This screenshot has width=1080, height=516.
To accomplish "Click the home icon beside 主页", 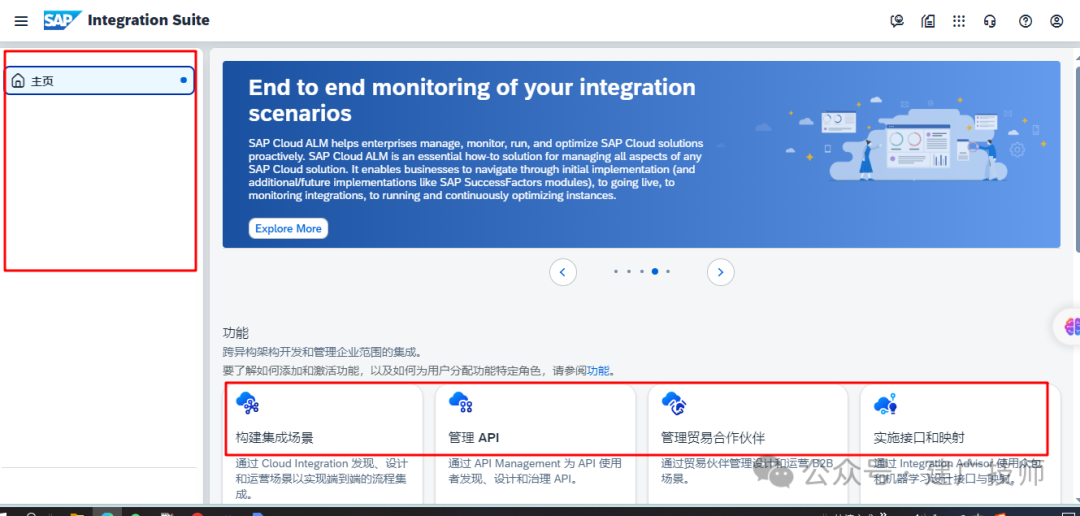I will point(19,81).
